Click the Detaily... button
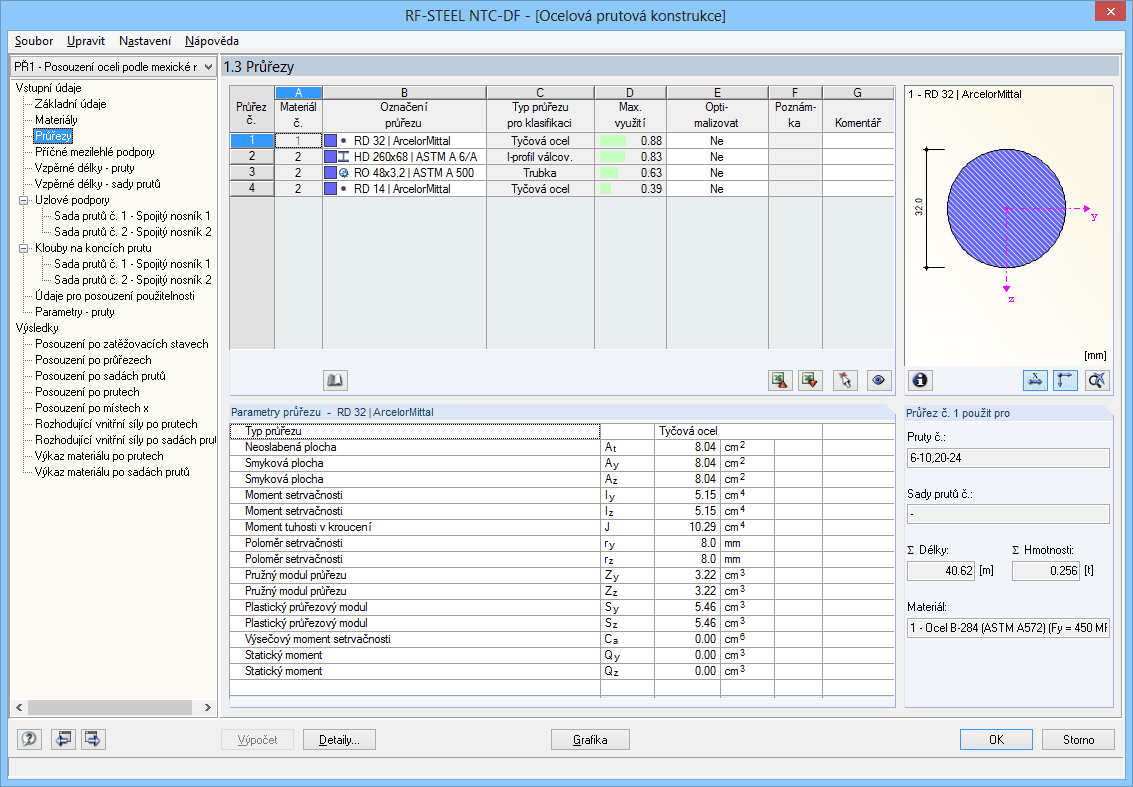Image resolution: width=1133 pixels, height=787 pixels. coord(340,739)
